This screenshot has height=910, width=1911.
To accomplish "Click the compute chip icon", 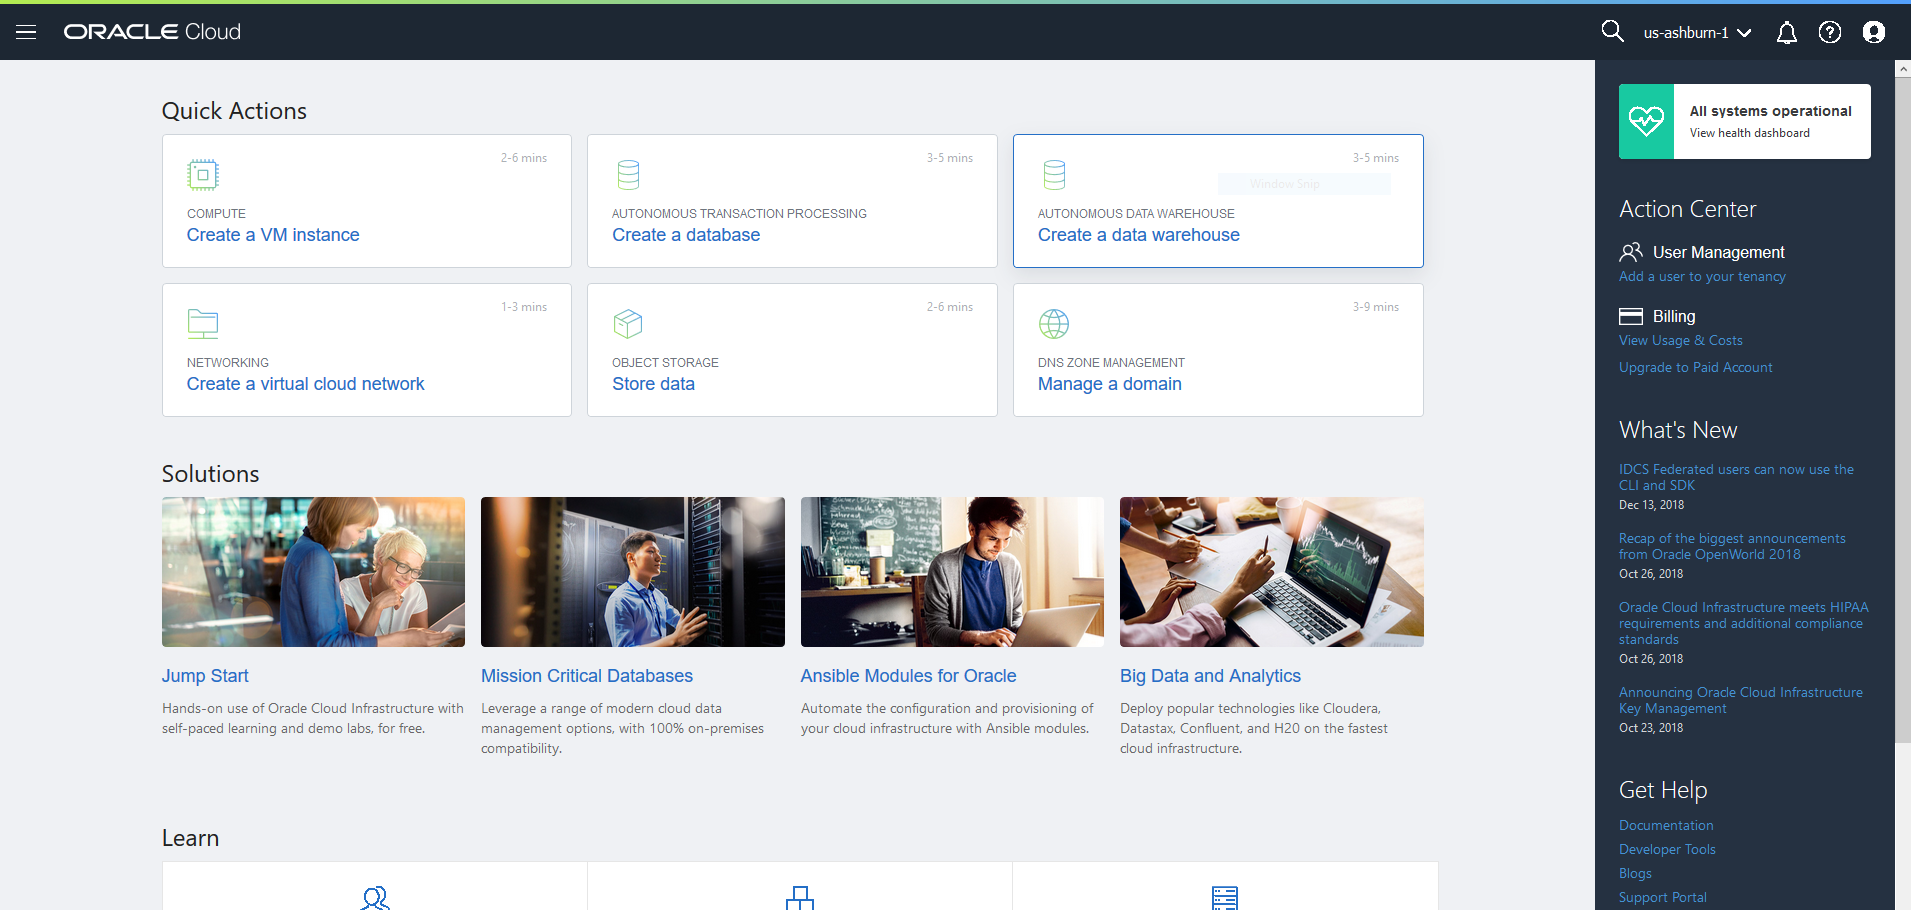I will [203, 175].
